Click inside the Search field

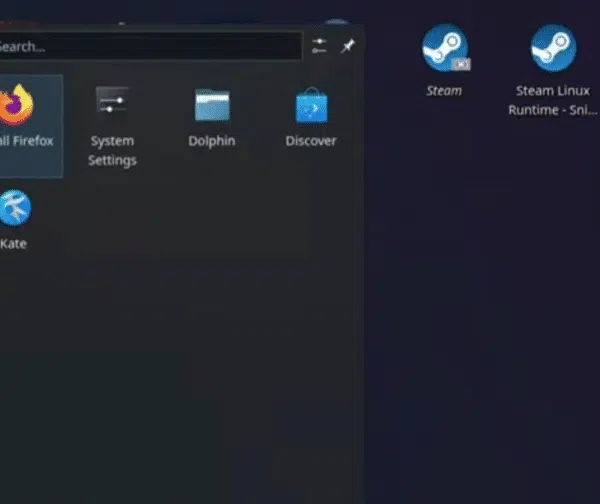[x=149, y=46]
